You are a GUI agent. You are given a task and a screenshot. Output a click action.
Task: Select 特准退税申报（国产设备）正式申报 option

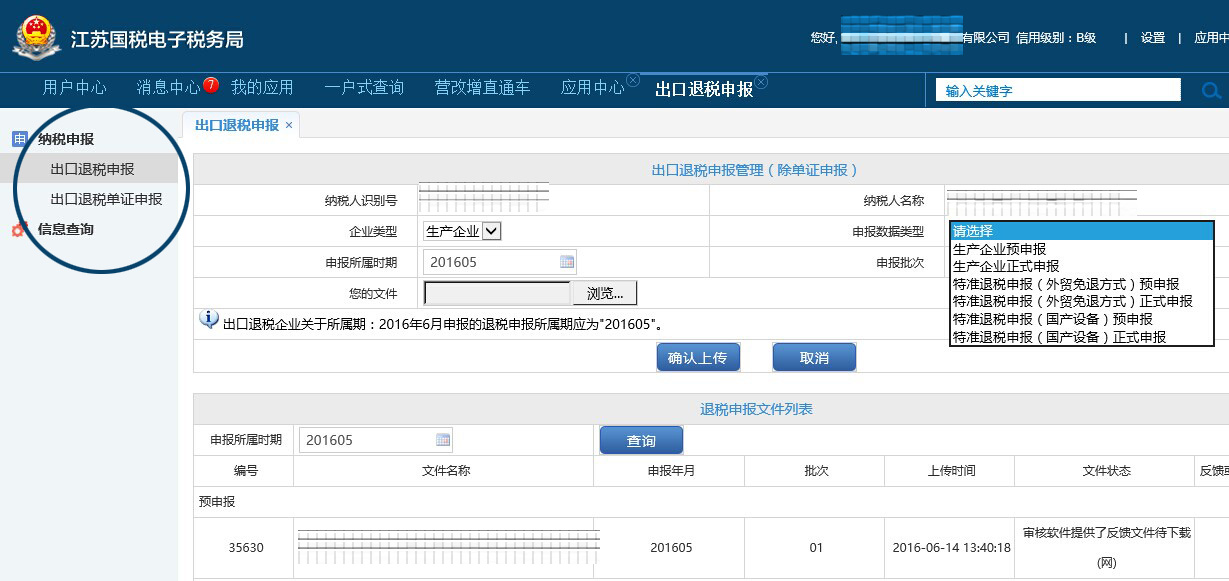1059,337
